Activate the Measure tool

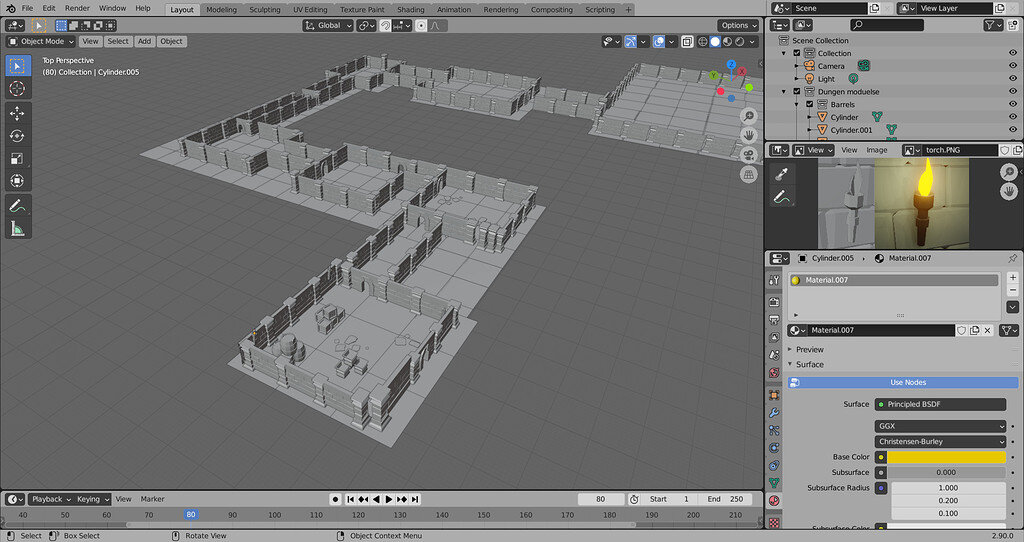[x=17, y=228]
